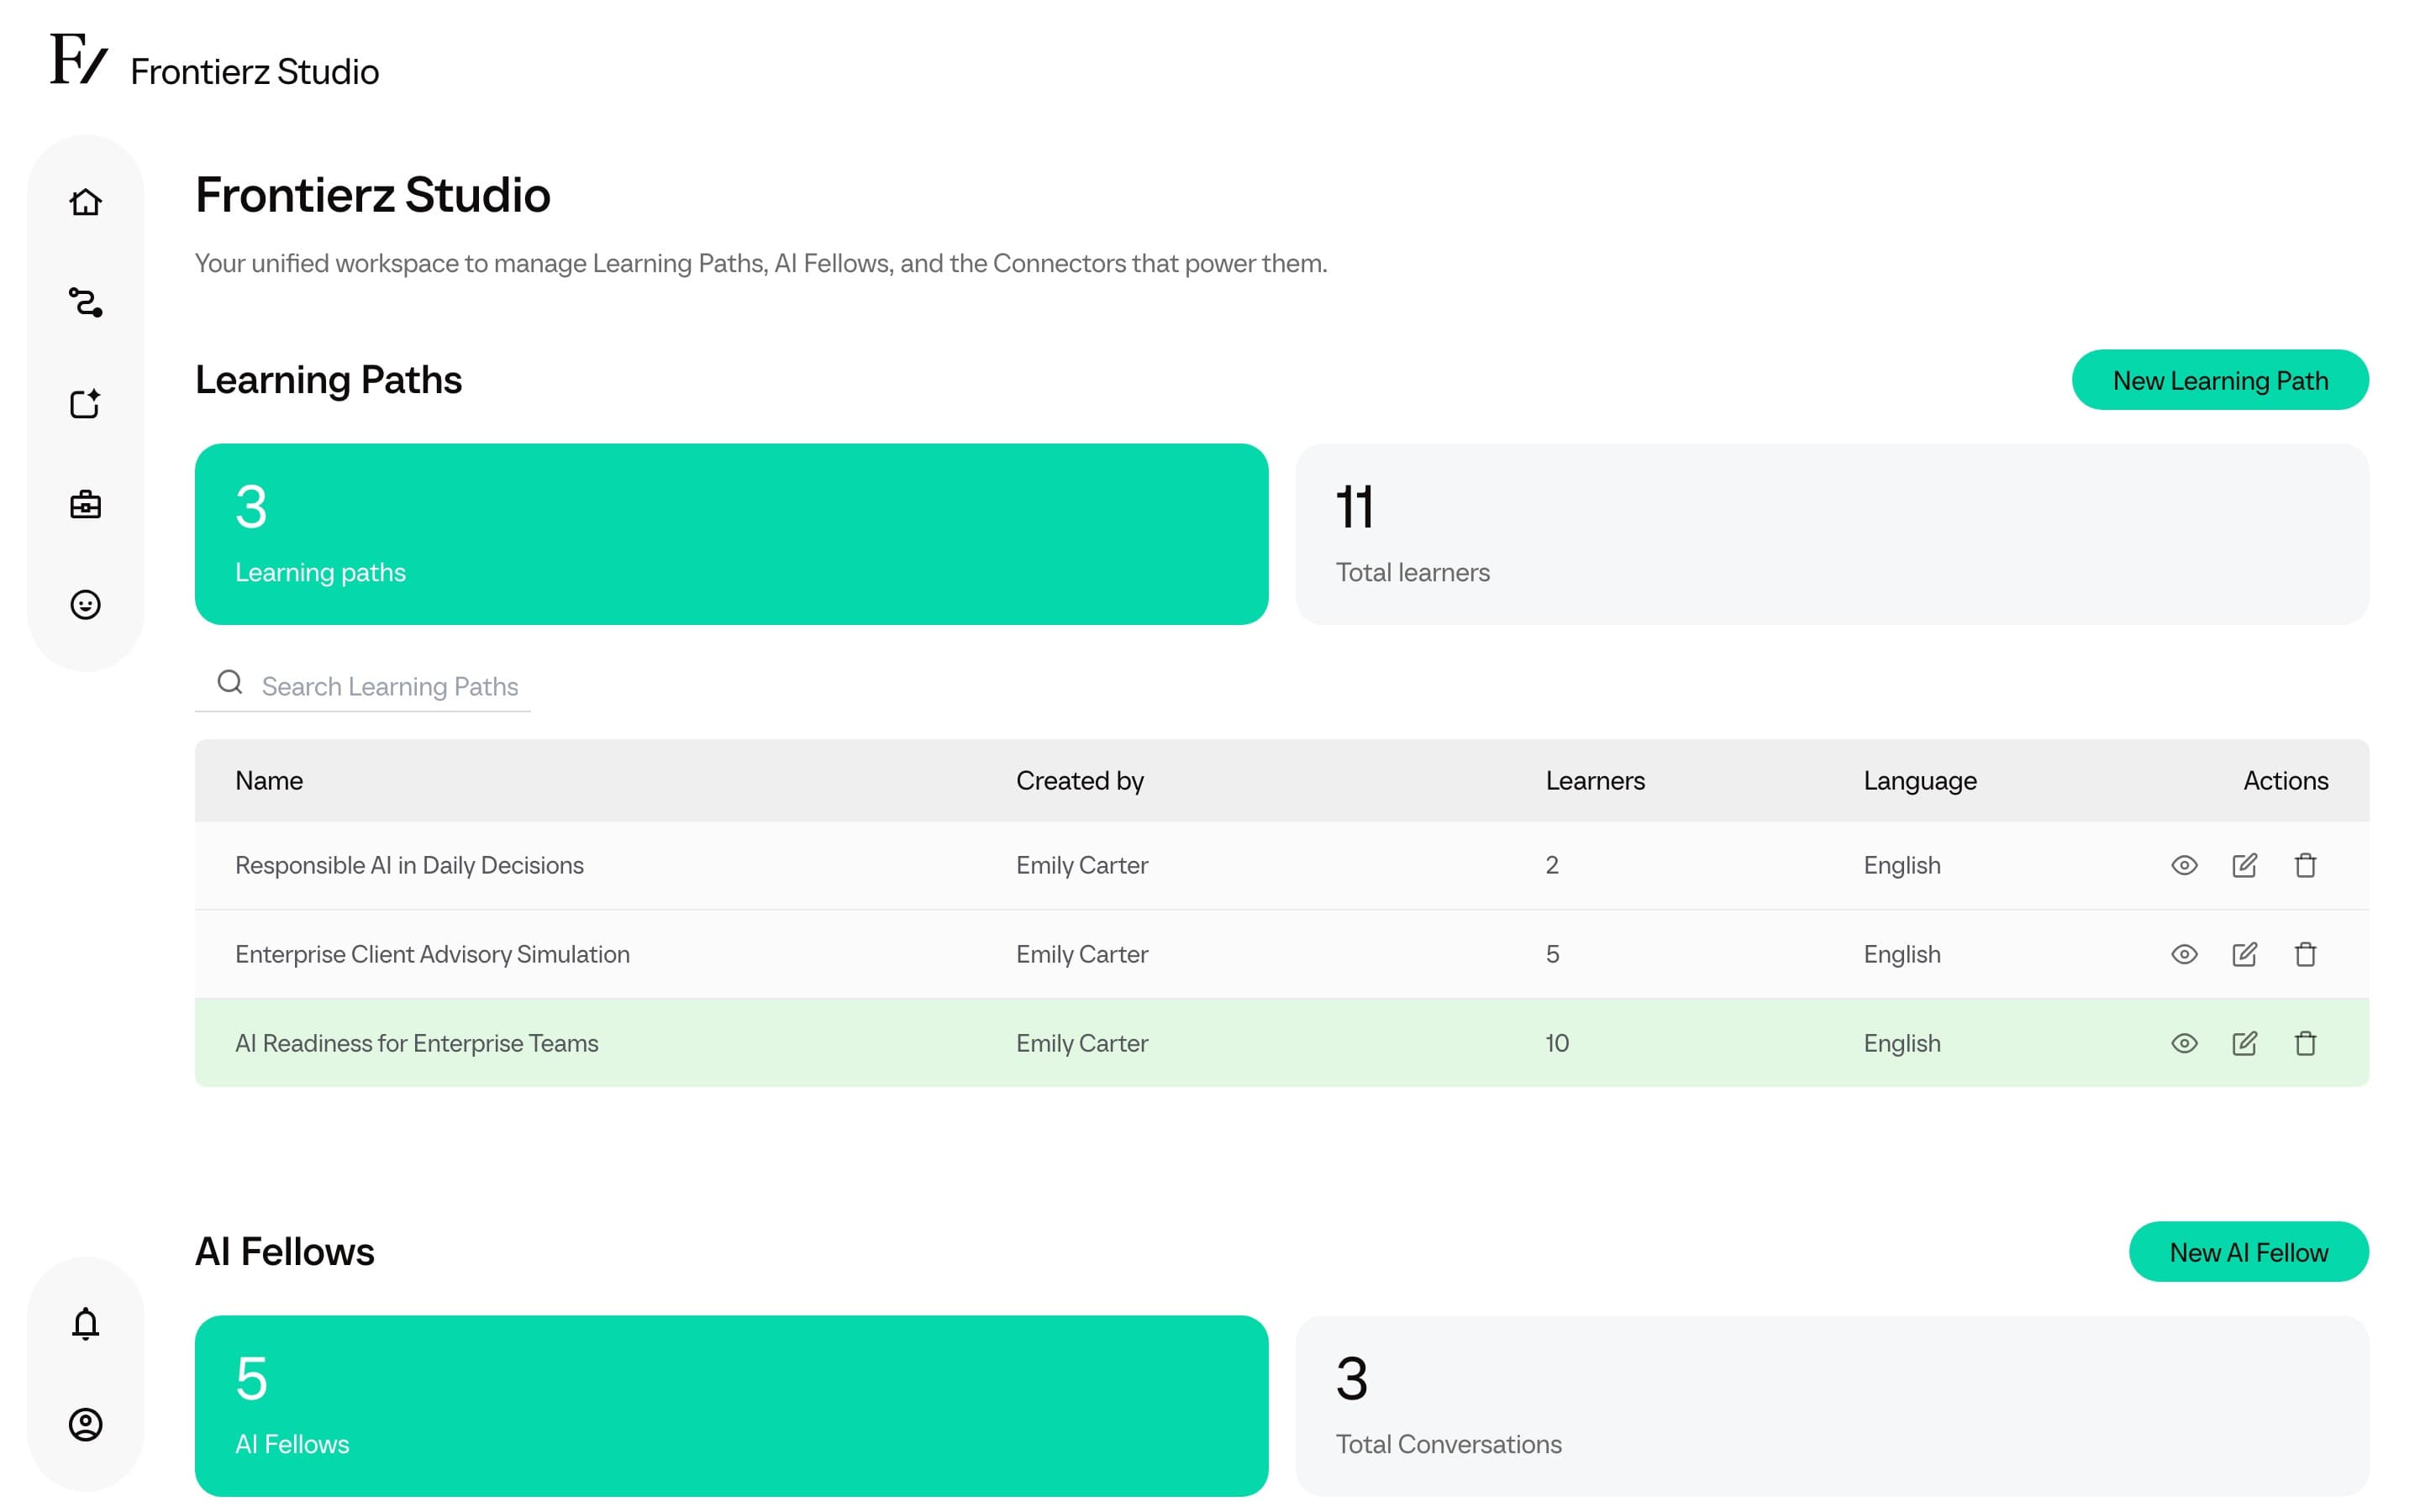View Enterprise Client Advisory Simulation path

[2184, 954]
